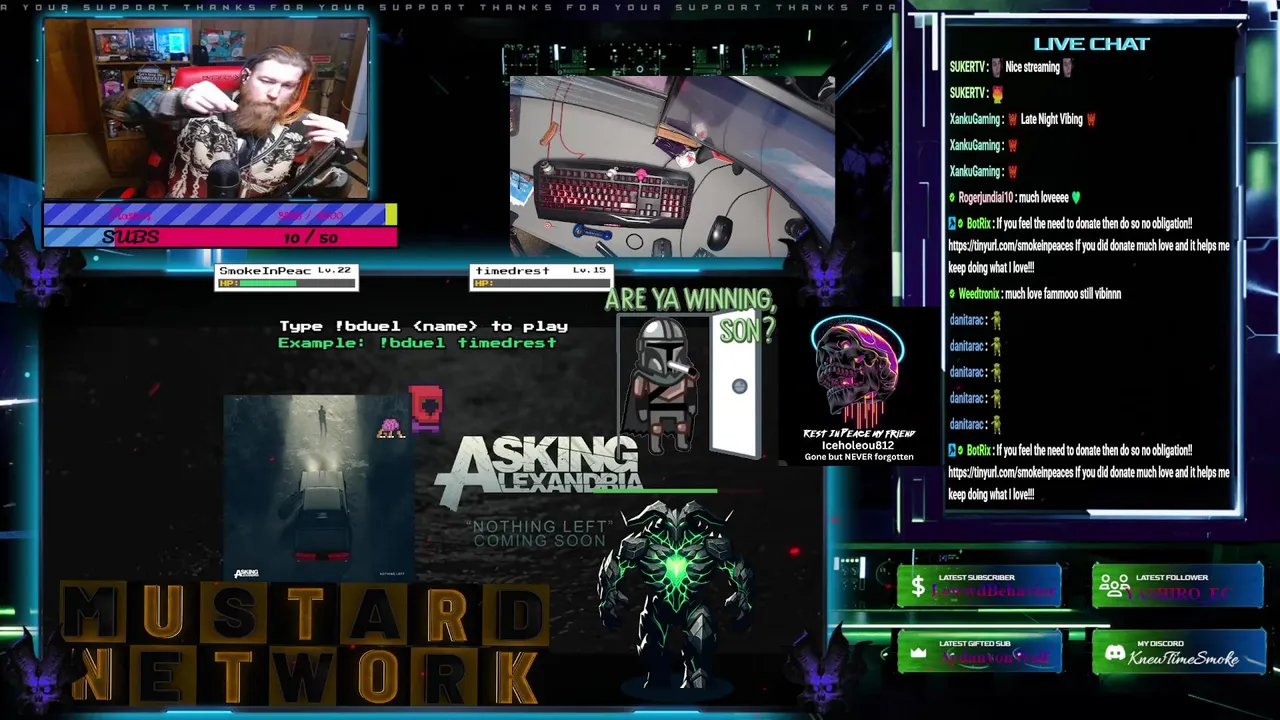
Task: Open the Latest Subscriber panel
Action: tap(980, 586)
